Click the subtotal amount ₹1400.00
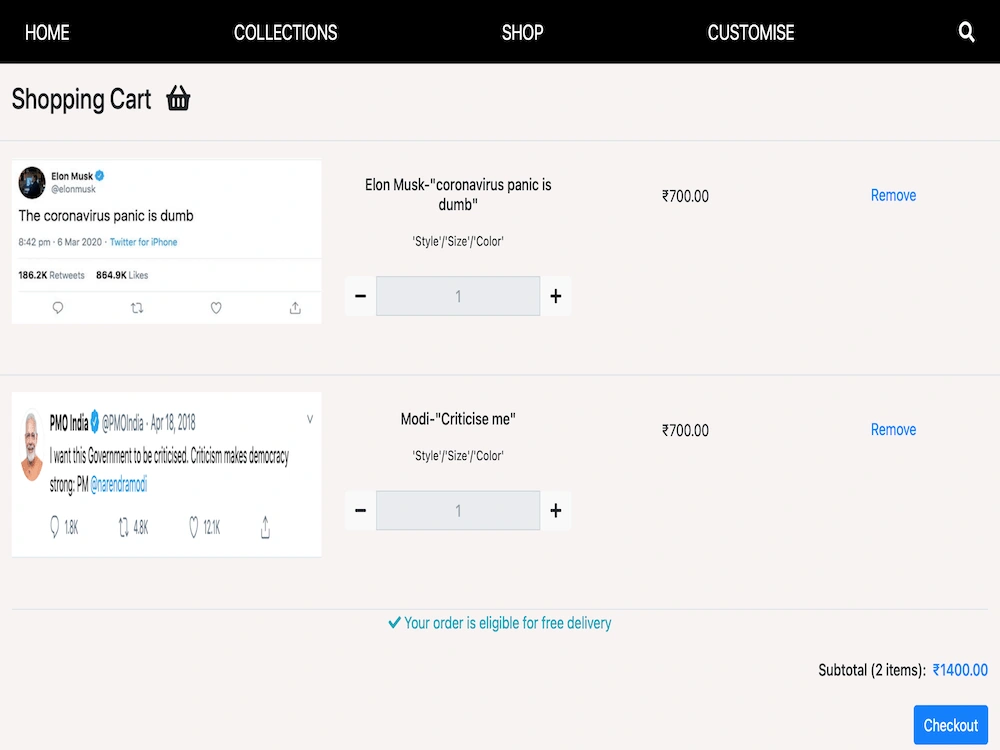The height and width of the screenshot is (750, 1000). tap(960, 670)
